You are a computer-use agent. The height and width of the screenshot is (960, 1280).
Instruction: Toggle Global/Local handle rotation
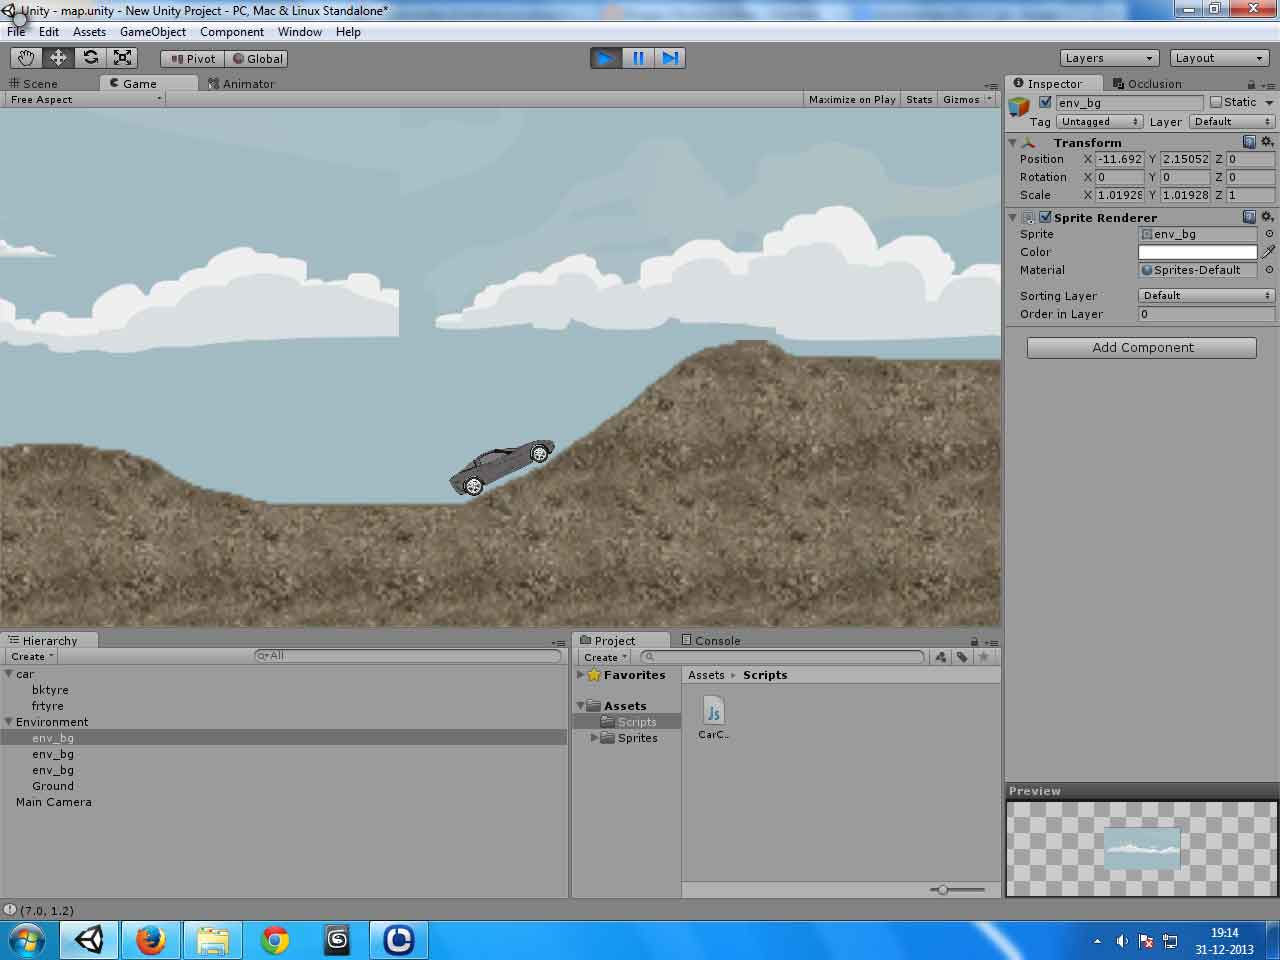[257, 59]
